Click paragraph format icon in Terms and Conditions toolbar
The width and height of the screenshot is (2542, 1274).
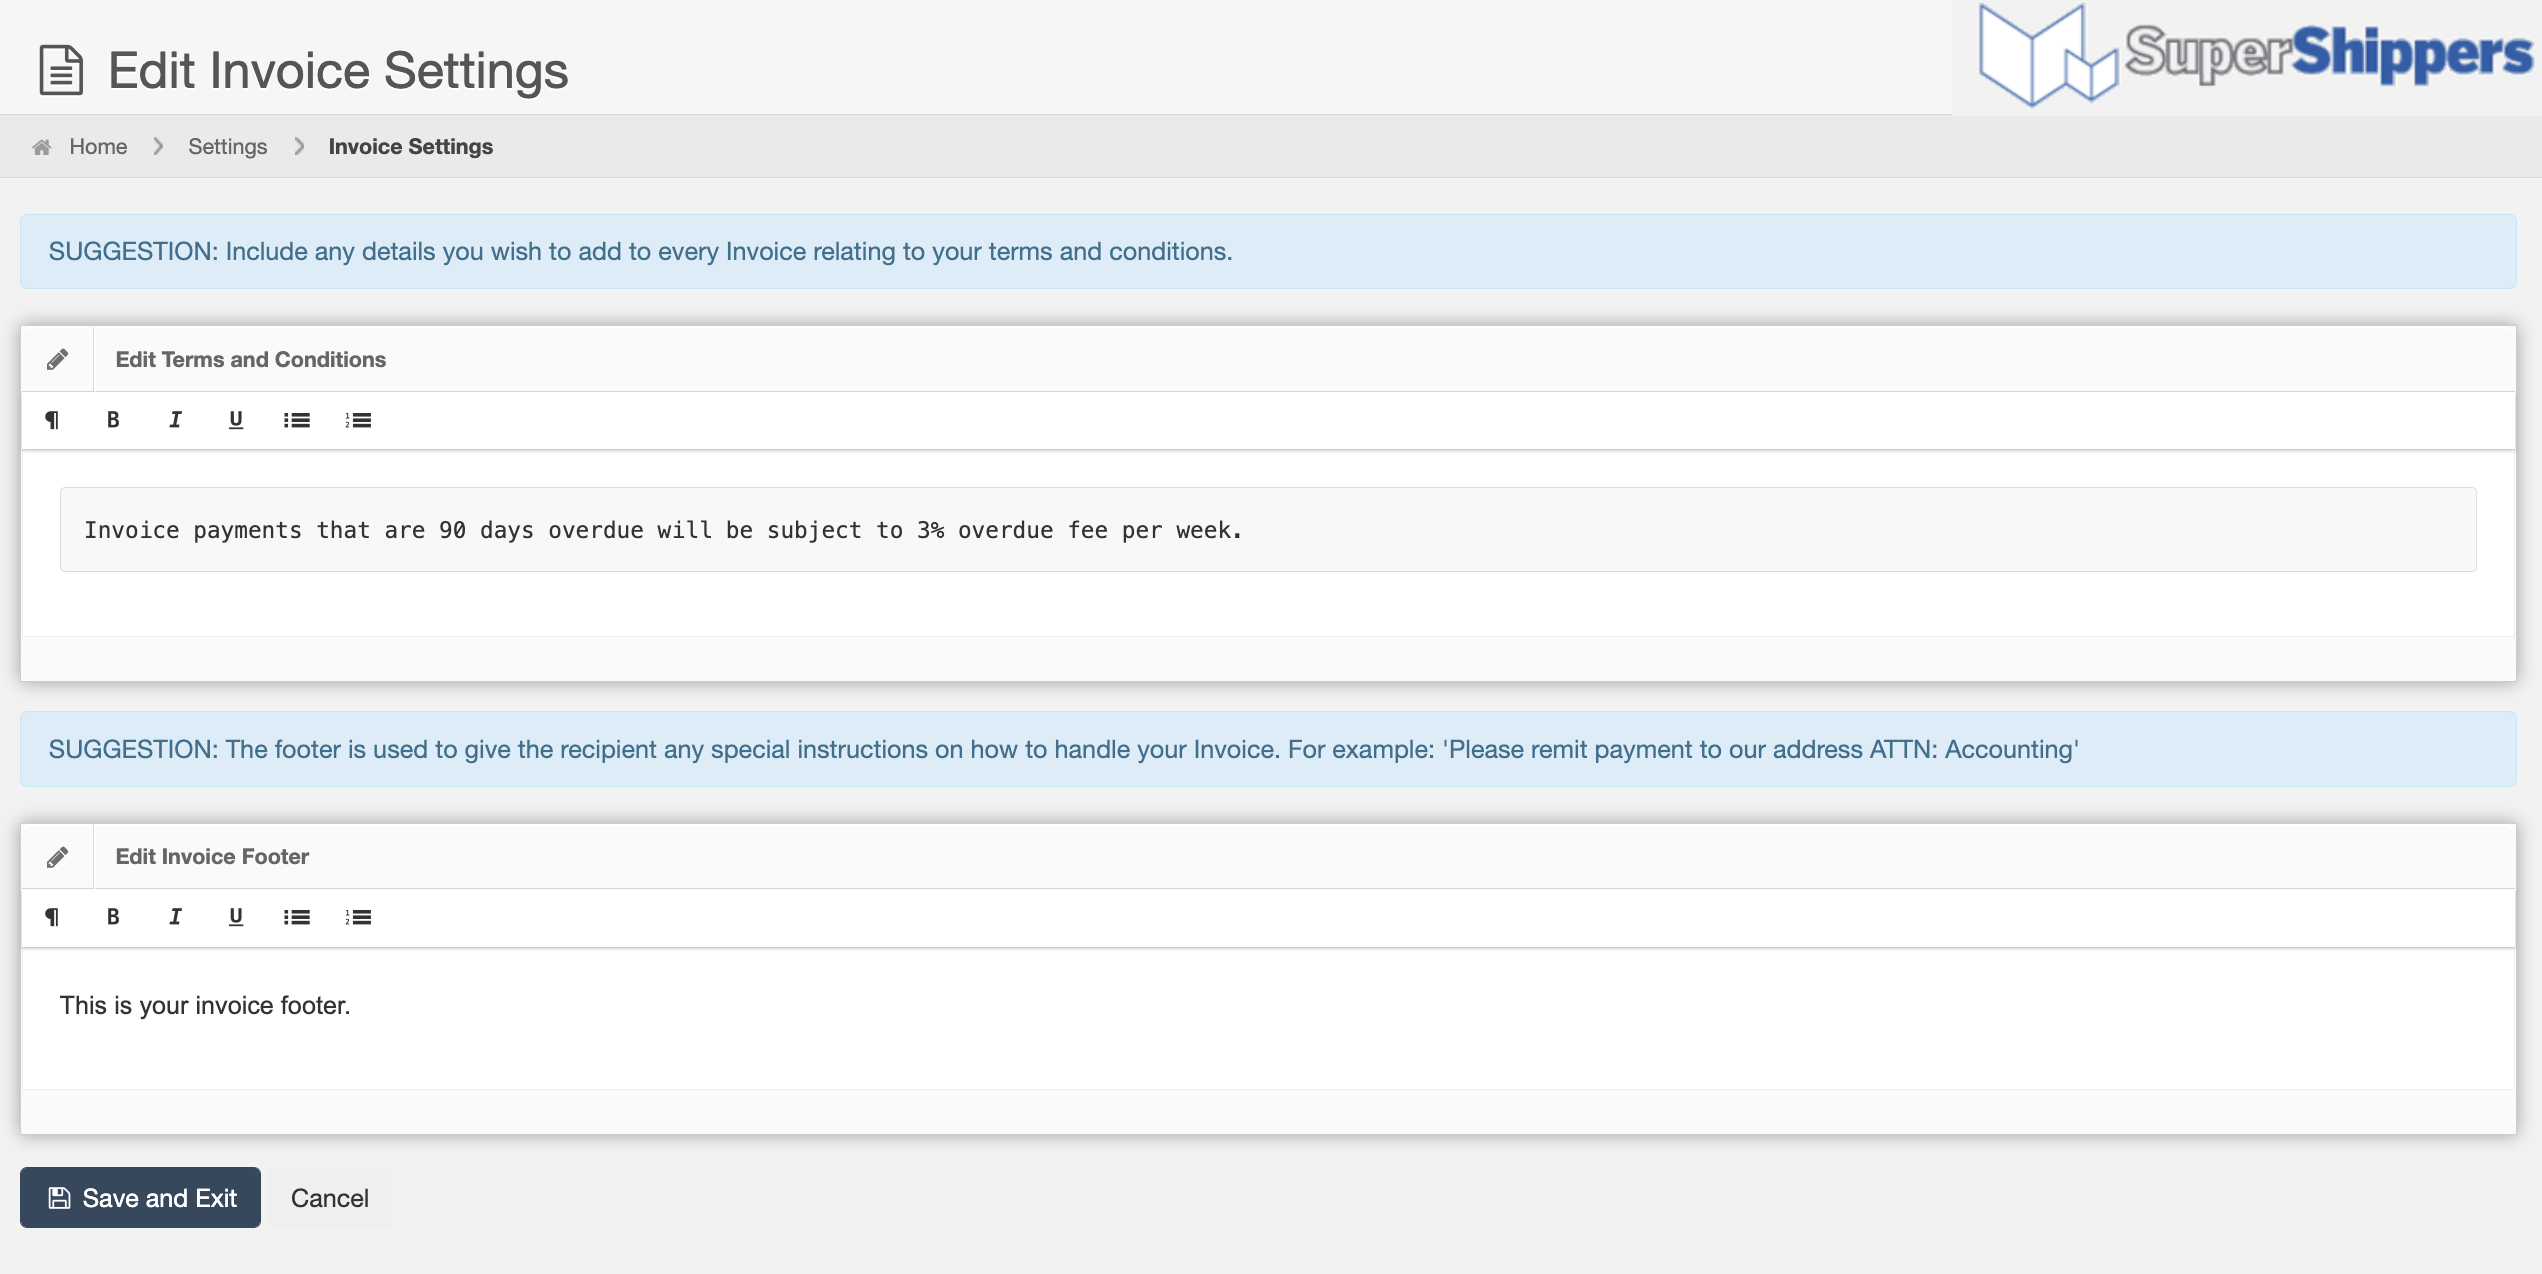coord(52,420)
